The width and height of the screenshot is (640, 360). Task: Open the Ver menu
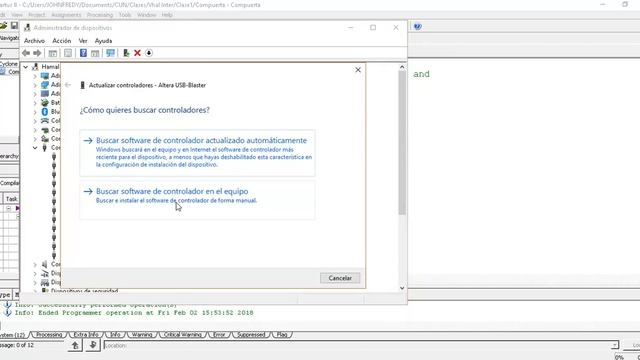(x=83, y=41)
